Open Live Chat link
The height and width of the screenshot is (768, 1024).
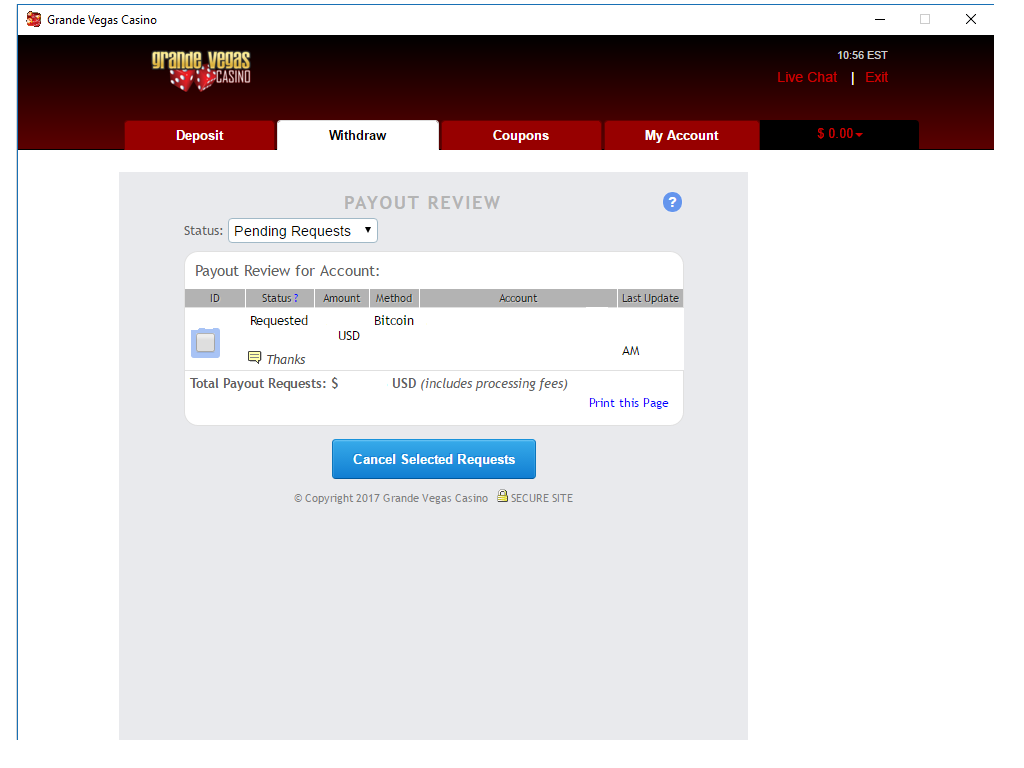(807, 78)
